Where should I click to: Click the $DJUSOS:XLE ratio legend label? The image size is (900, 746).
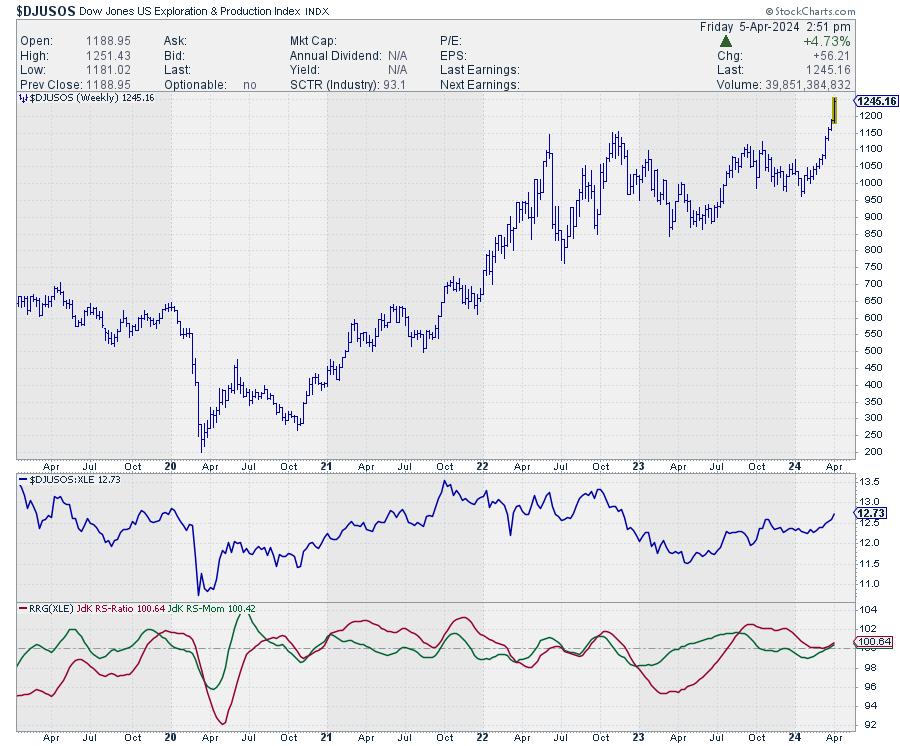66,481
